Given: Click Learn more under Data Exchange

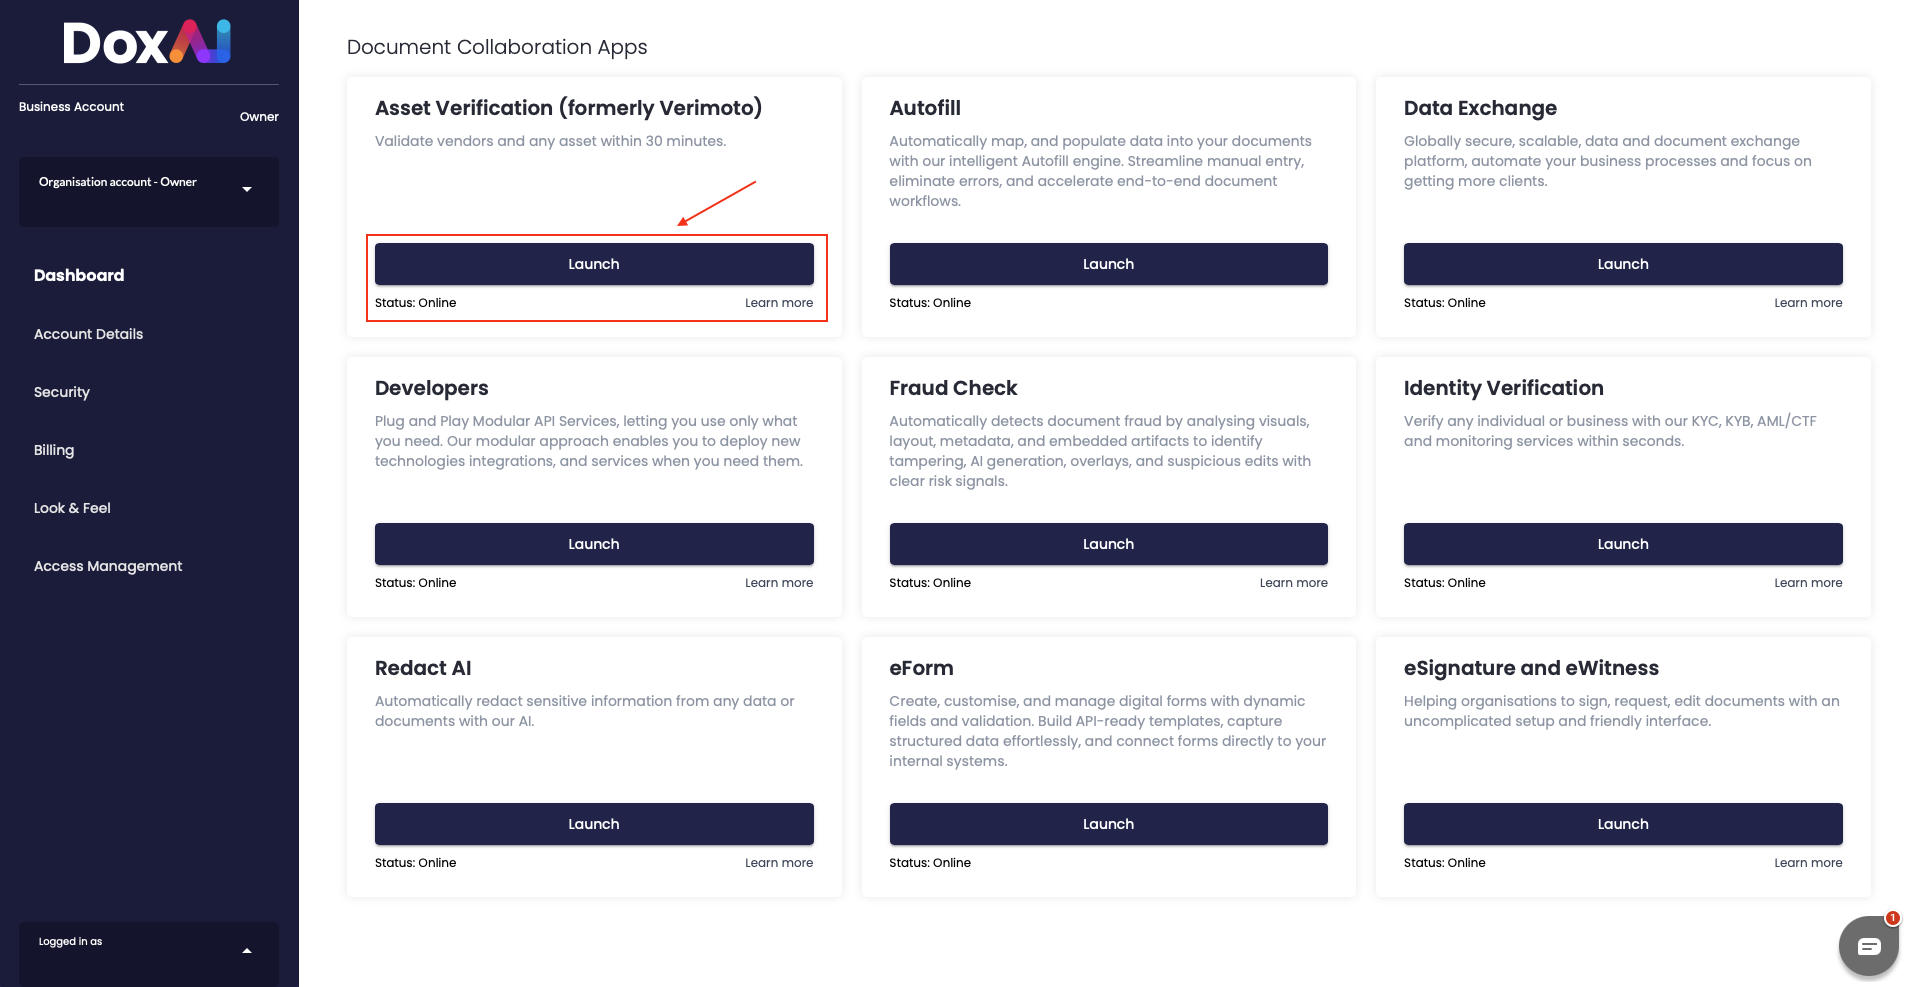Looking at the screenshot, I should coord(1808,303).
